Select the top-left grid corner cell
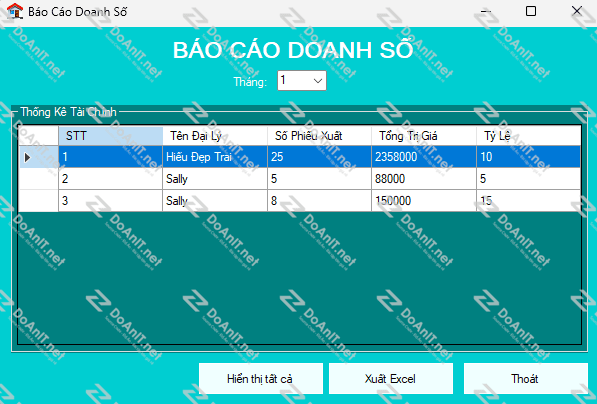 [38, 136]
